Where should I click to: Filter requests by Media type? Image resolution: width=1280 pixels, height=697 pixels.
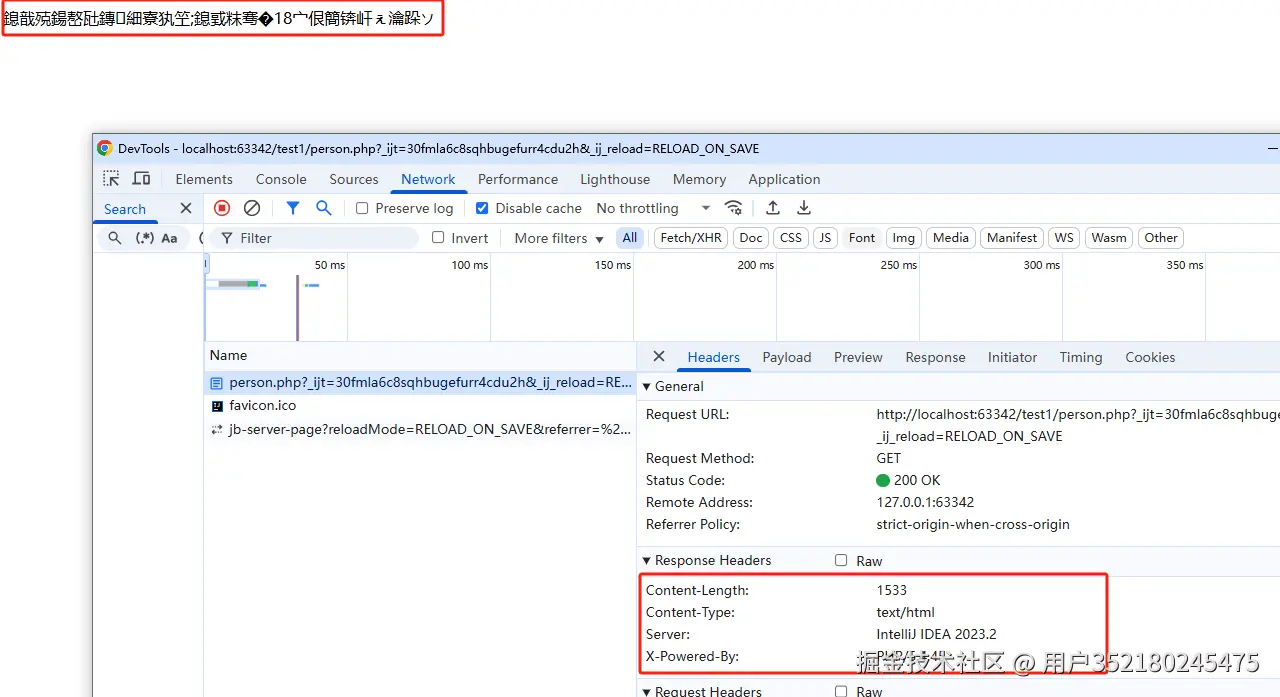(x=950, y=238)
